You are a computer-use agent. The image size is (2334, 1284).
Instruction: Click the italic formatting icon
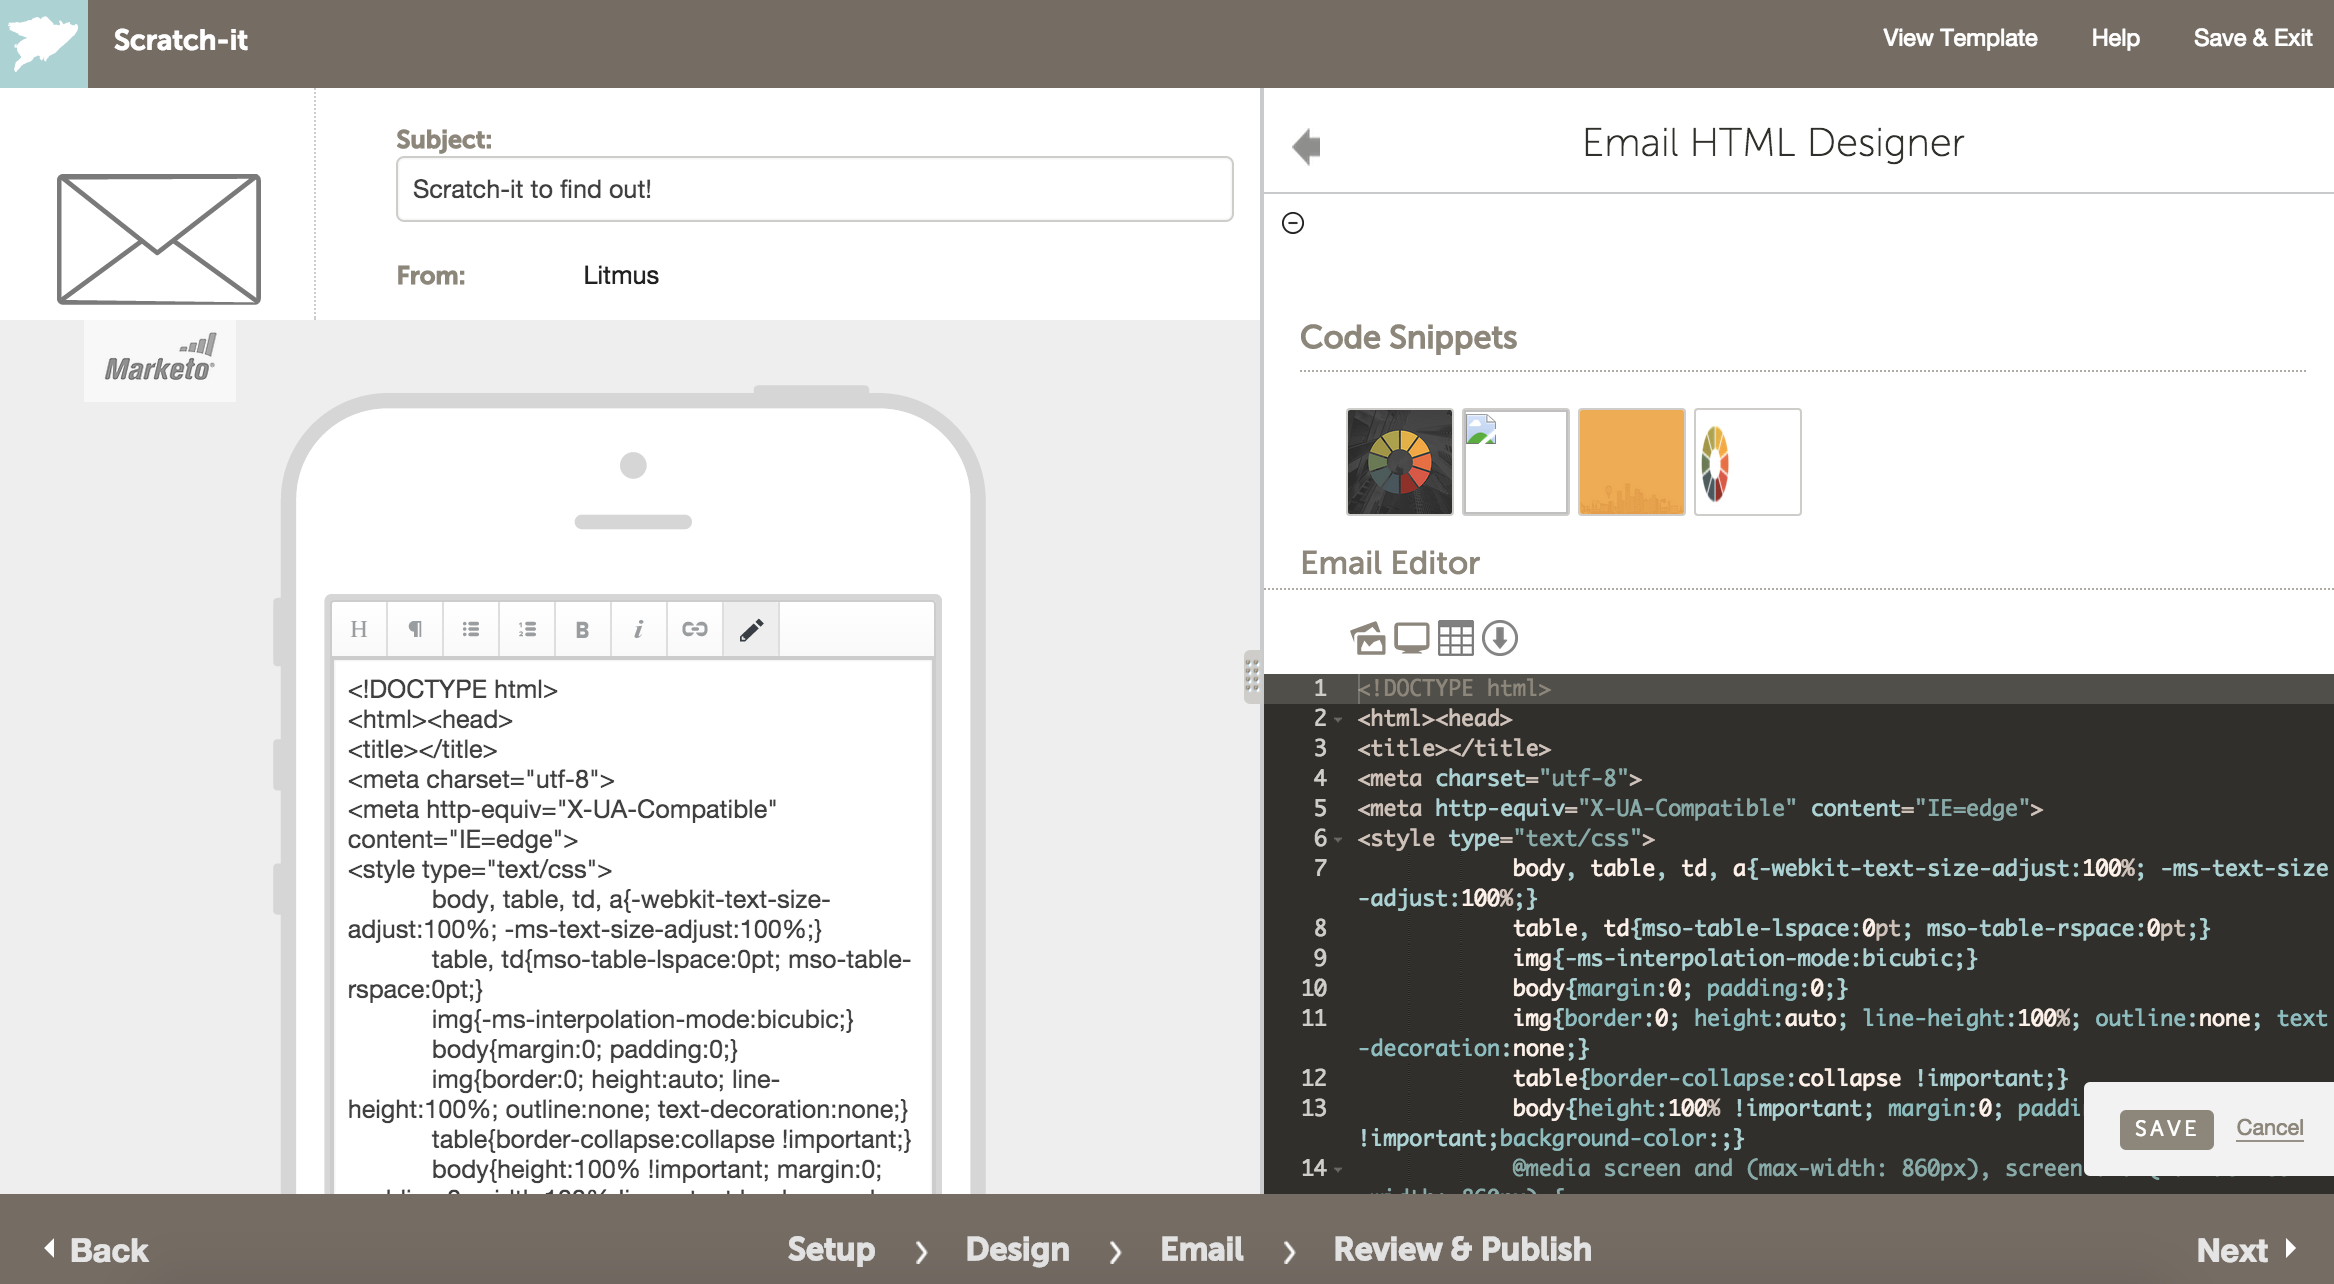[637, 629]
